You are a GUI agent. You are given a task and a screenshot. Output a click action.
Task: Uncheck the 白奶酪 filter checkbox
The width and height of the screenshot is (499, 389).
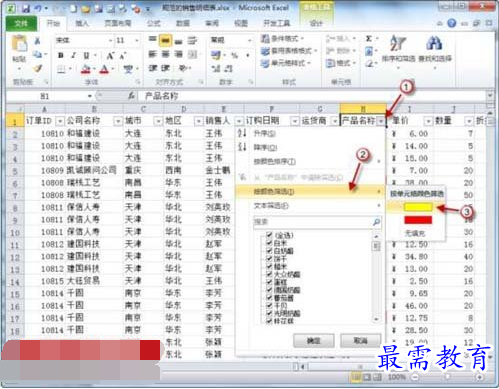[x=269, y=250]
